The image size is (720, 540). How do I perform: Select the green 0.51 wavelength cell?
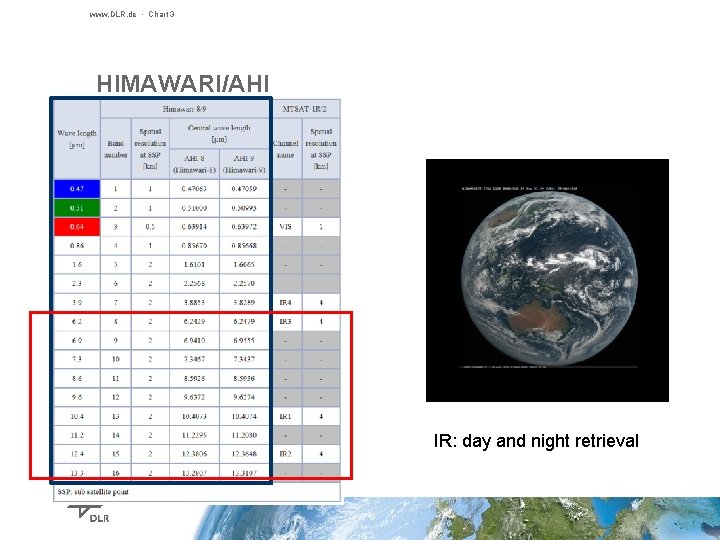tap(77, 208)
